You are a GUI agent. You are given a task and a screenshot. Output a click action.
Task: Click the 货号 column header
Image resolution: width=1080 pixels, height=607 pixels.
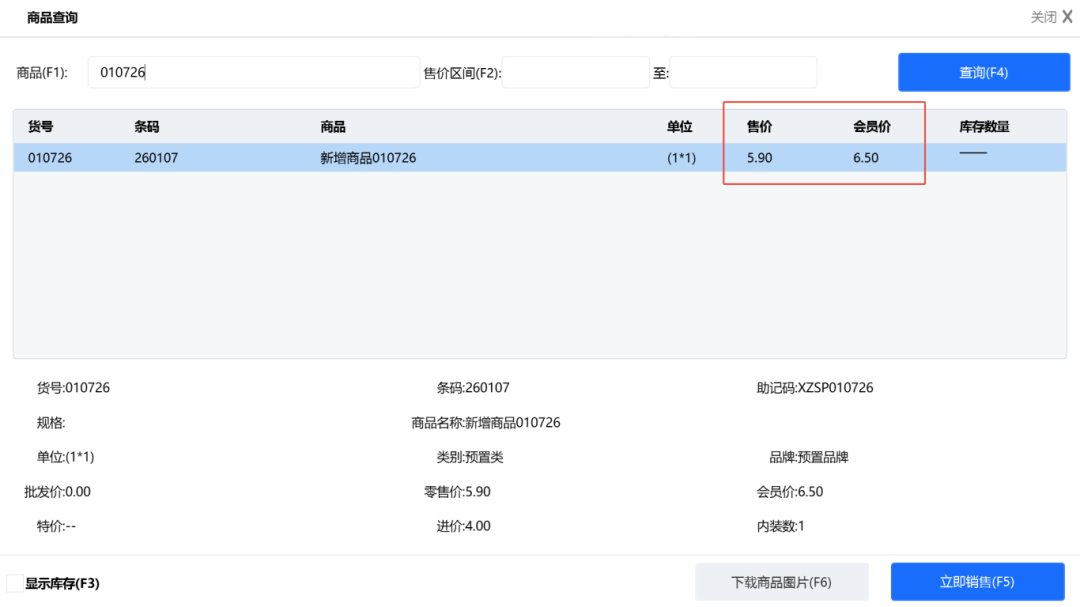[x=41, y=127]
